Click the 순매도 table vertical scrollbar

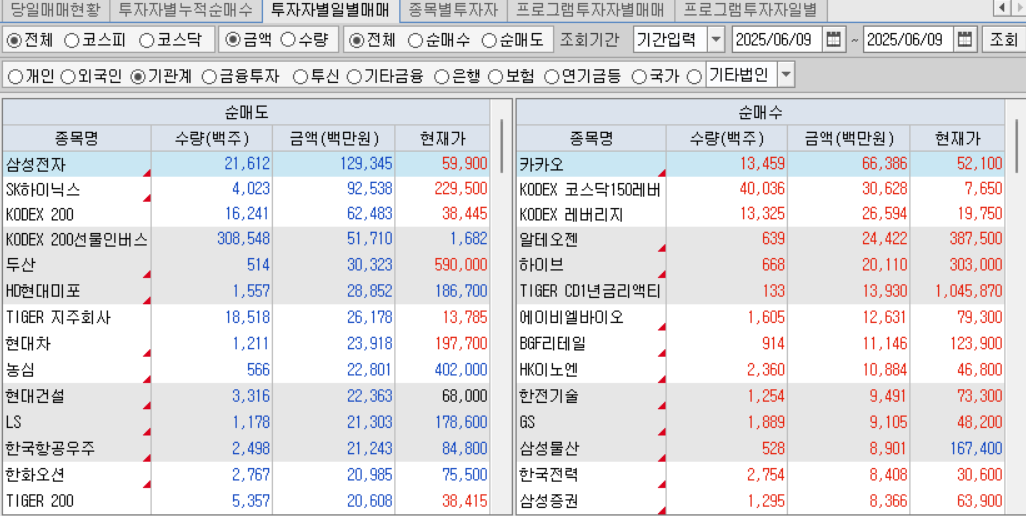point(501,146)
